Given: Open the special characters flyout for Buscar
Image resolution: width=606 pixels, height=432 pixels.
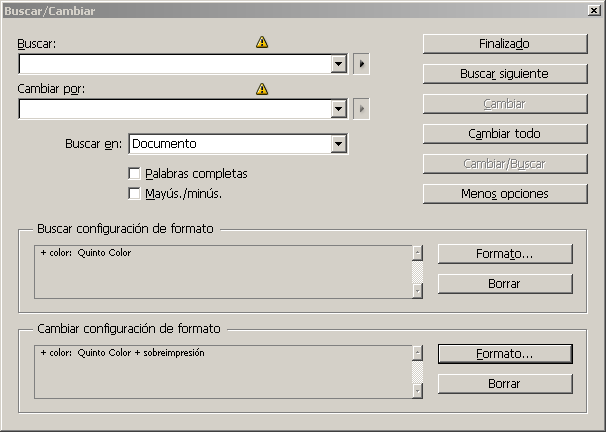Looking at the screenshot, I should (361, 64).
